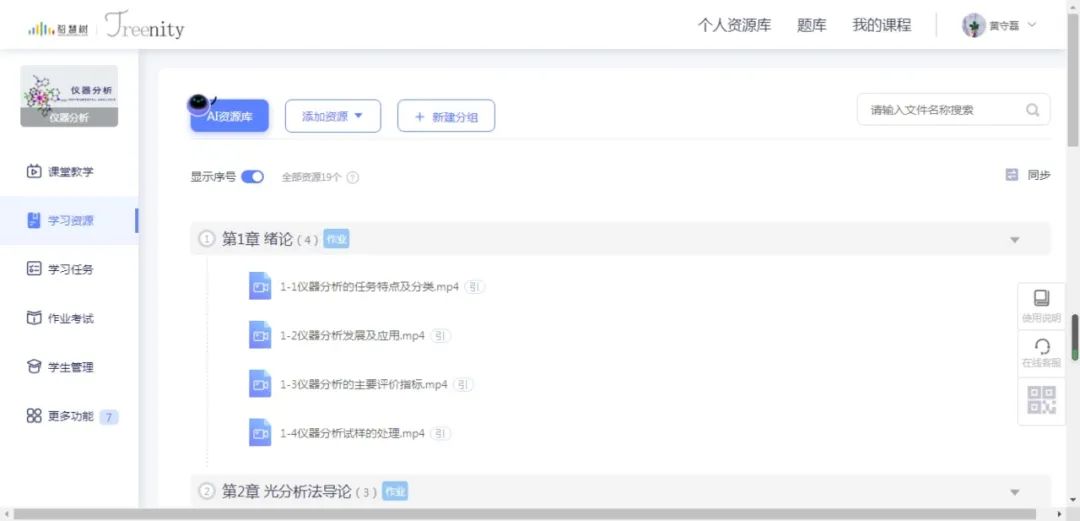Click the user avatar picture
Image resolution: width=1080 pixels, height=521 pixels.
click(x=974, y=25)
